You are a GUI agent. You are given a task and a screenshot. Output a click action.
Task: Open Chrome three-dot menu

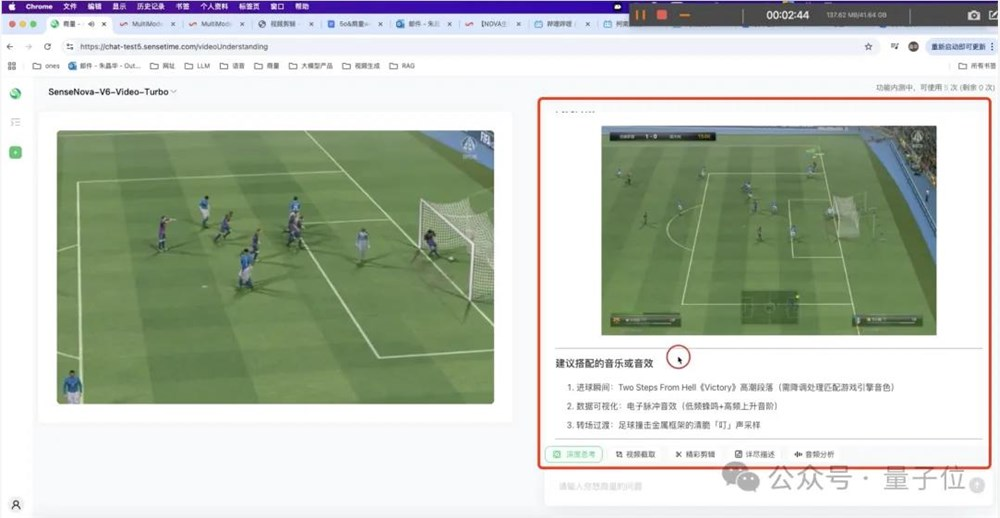[992, 47]
